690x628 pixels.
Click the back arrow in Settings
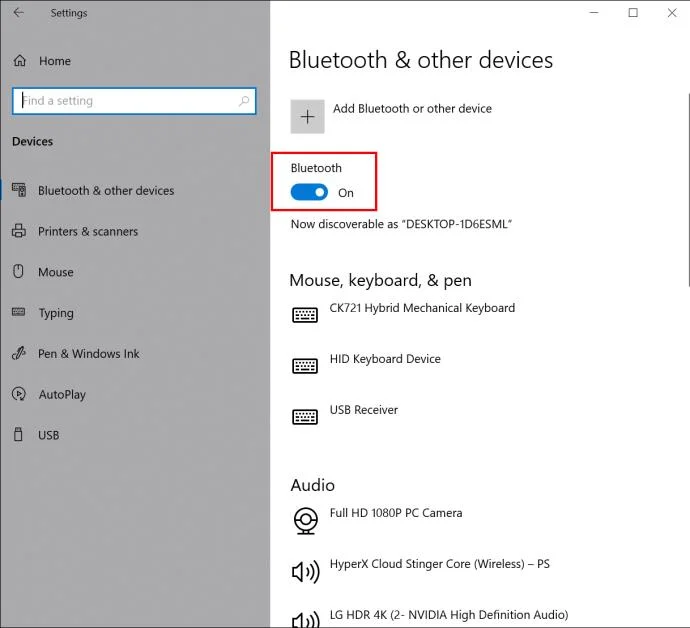(18, 13)
